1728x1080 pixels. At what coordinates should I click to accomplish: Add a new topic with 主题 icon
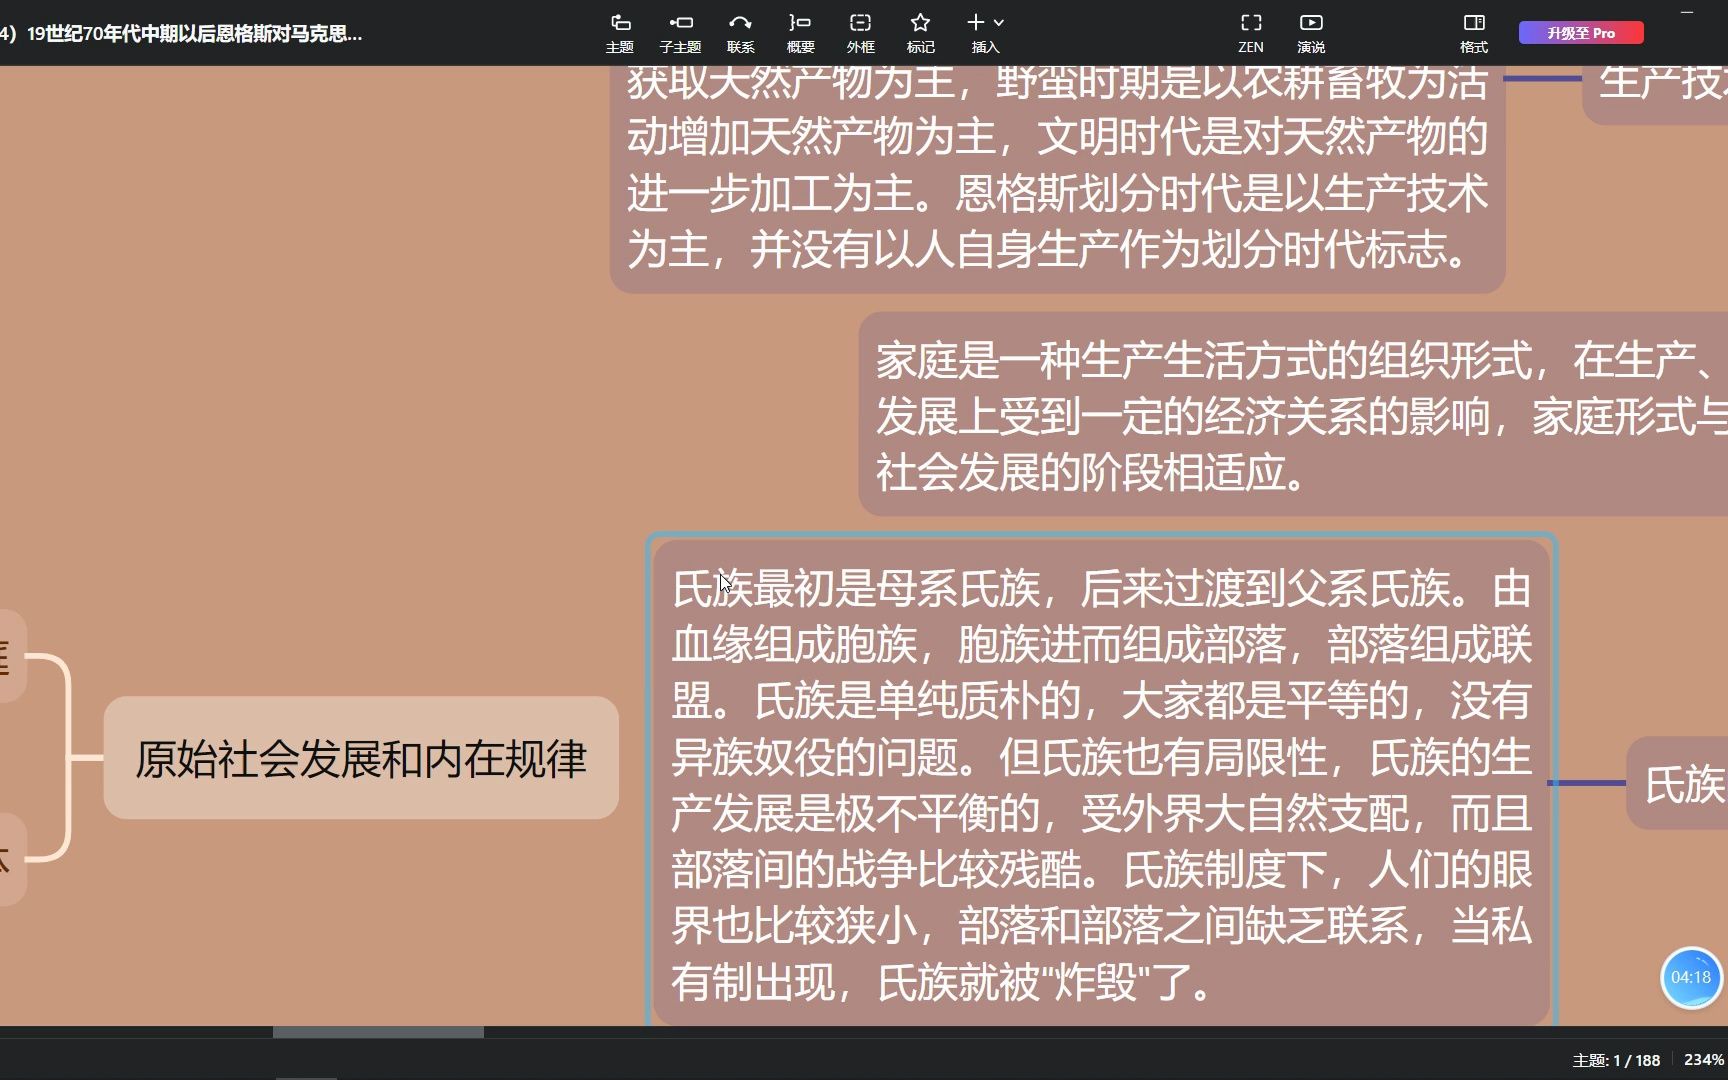point(620,33)
